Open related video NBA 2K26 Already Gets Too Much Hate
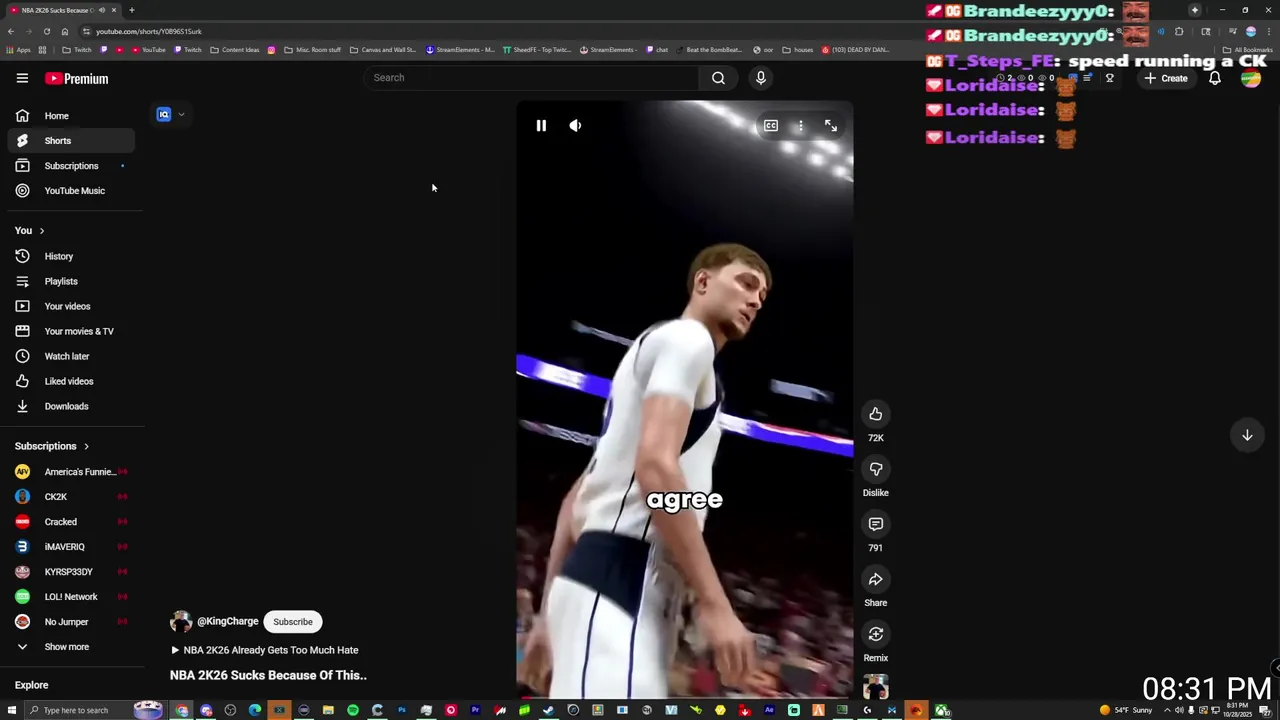1280x720 pixels. tap(264, 650)
